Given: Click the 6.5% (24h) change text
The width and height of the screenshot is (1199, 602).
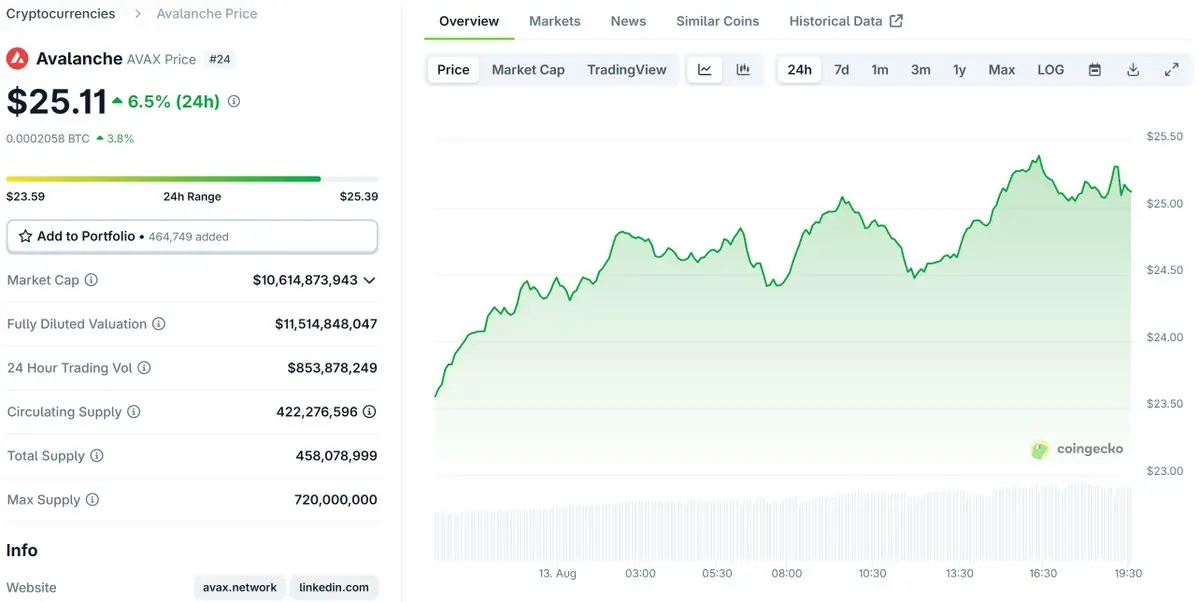Looking at the screenshot, I should [x=174, y=101].
